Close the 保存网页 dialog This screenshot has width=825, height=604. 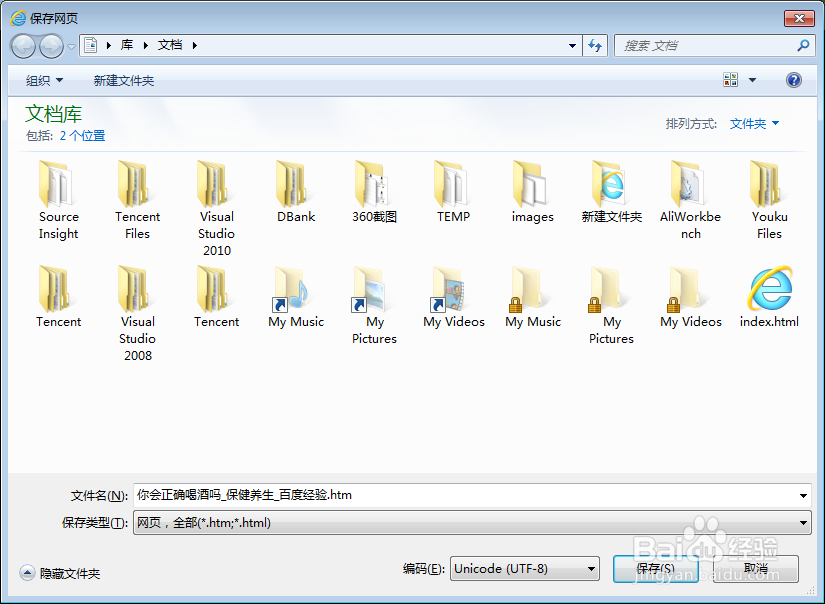pos(799,18)
